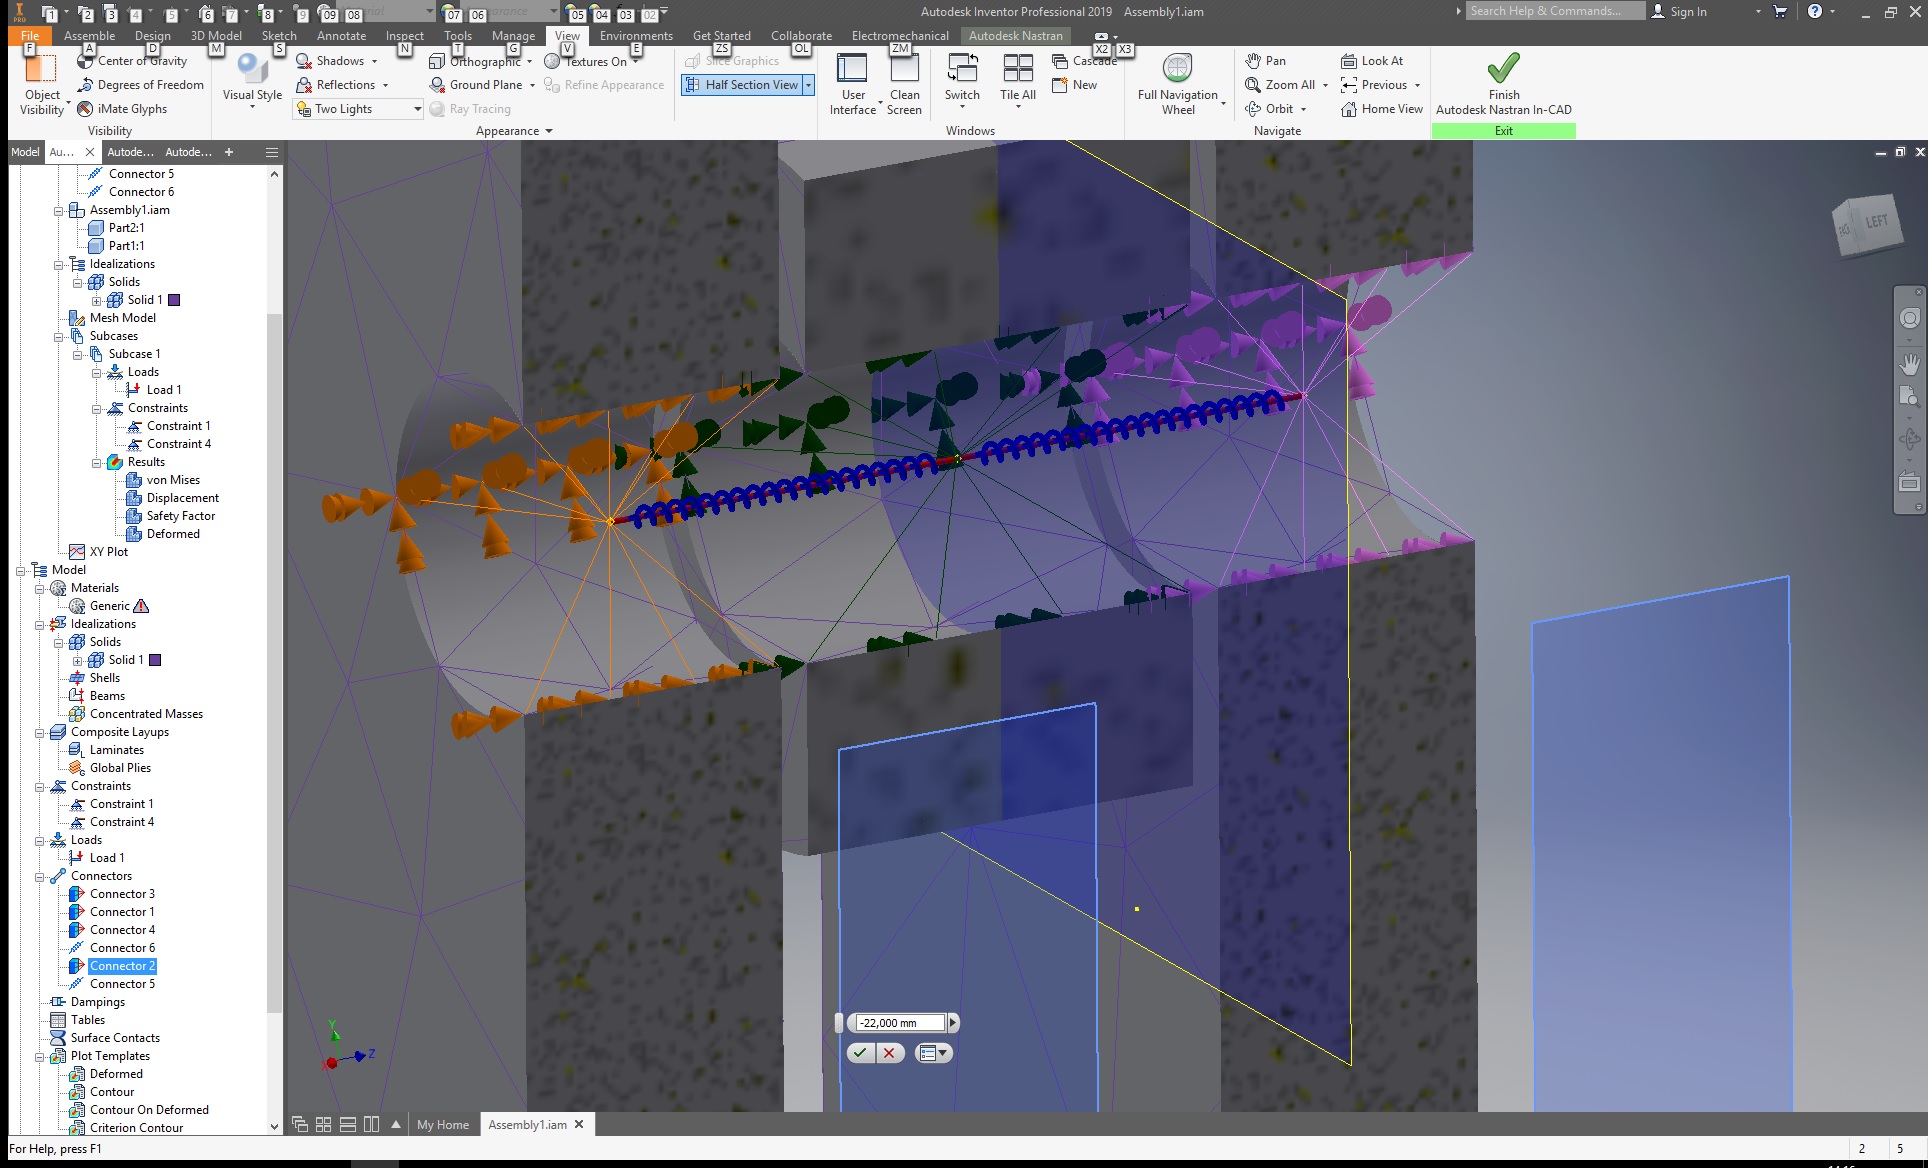
Task: Collapse the Subcase 1 tree node
Action: [x=77, y=354]
